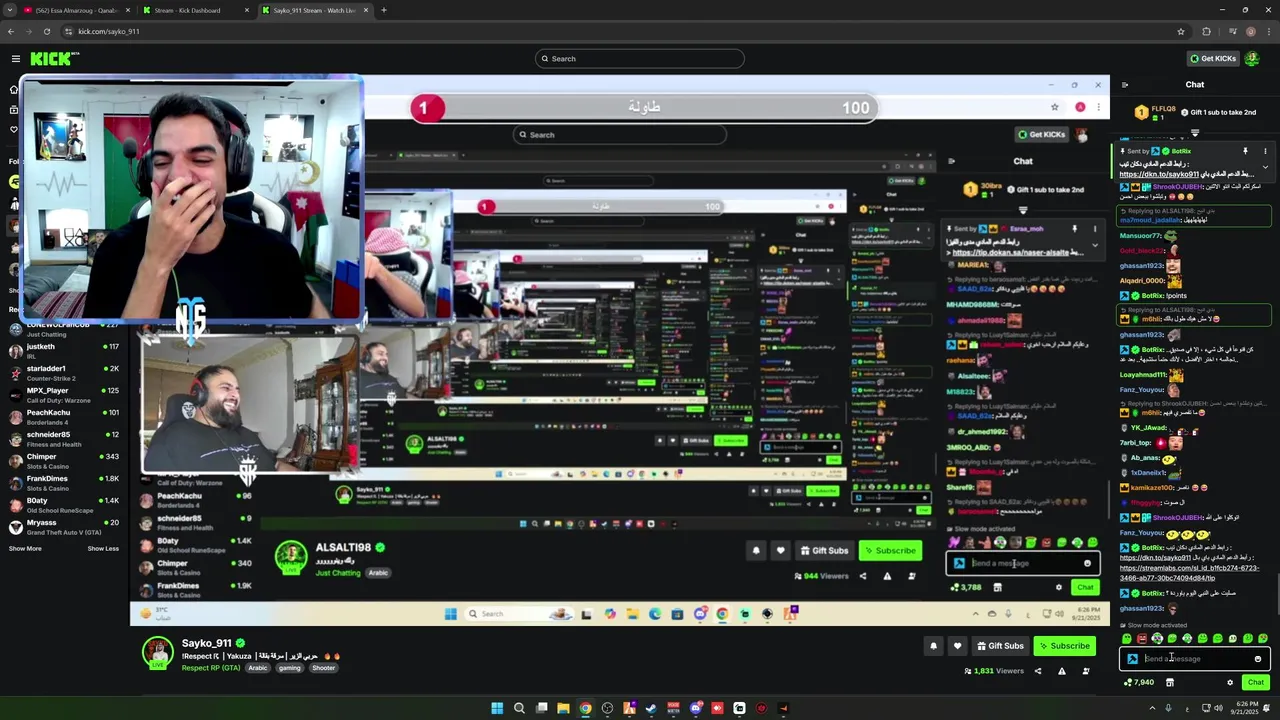This screenshot has height=720, width=1280.
Task: Open the streamlabs.com tip link in chat
Action: [1188, 573]
